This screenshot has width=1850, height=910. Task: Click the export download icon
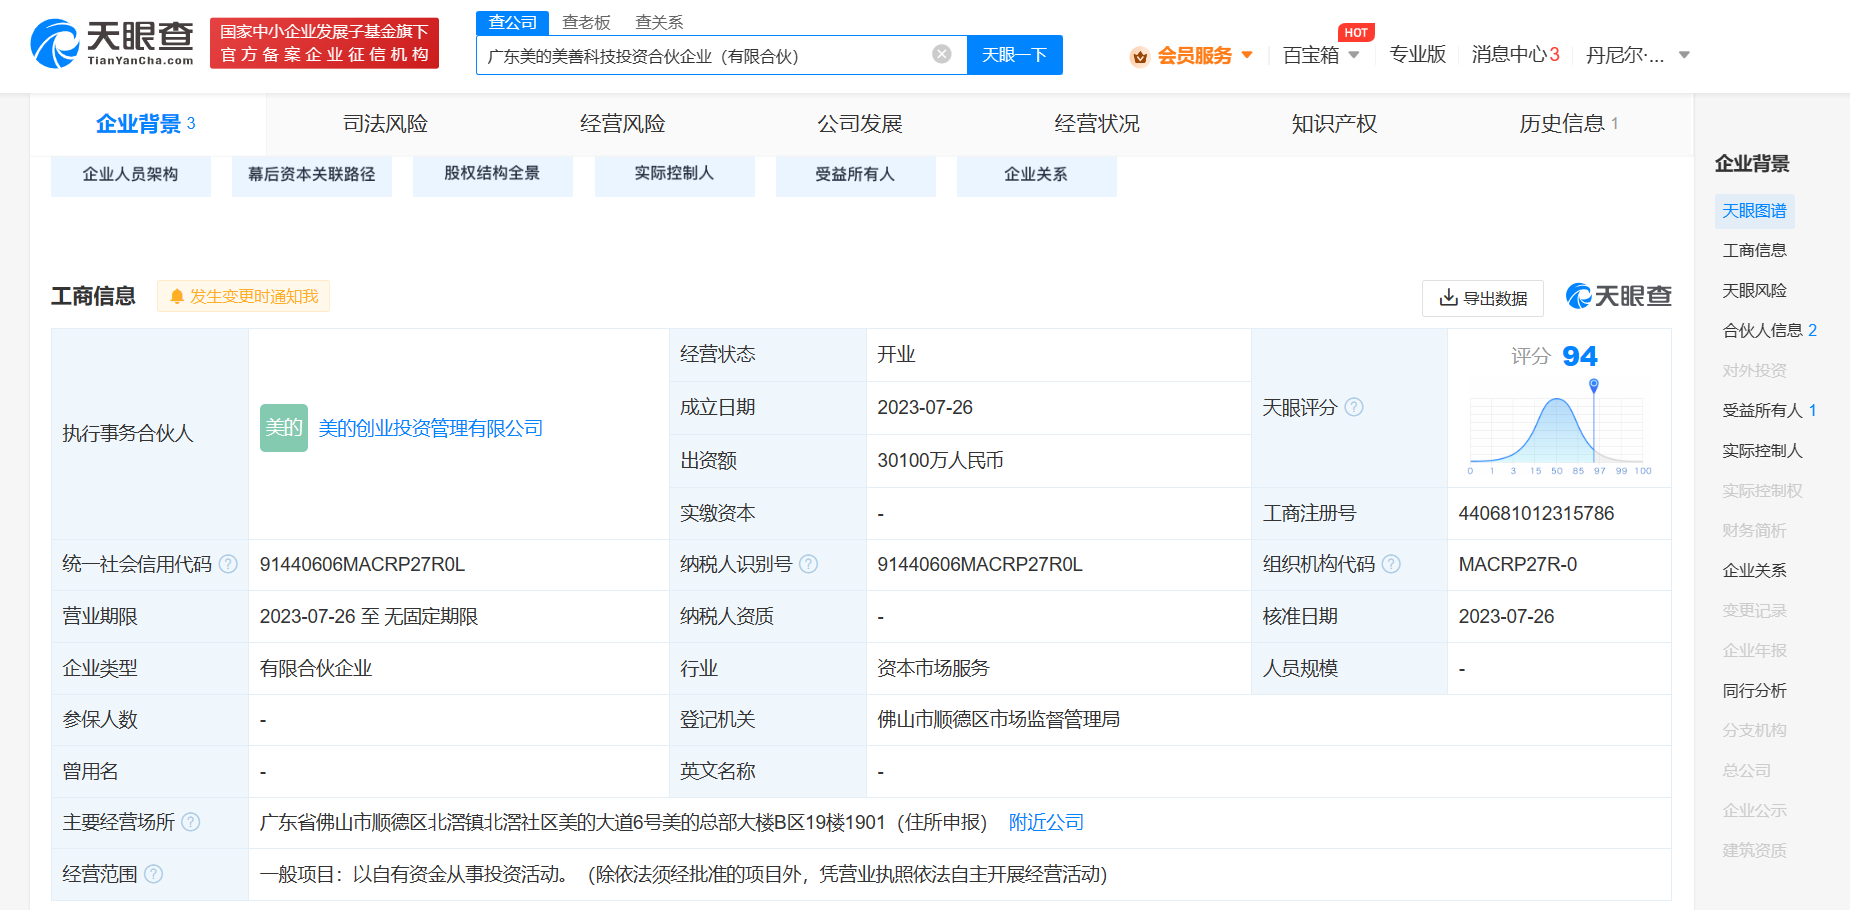[1448, 297]
